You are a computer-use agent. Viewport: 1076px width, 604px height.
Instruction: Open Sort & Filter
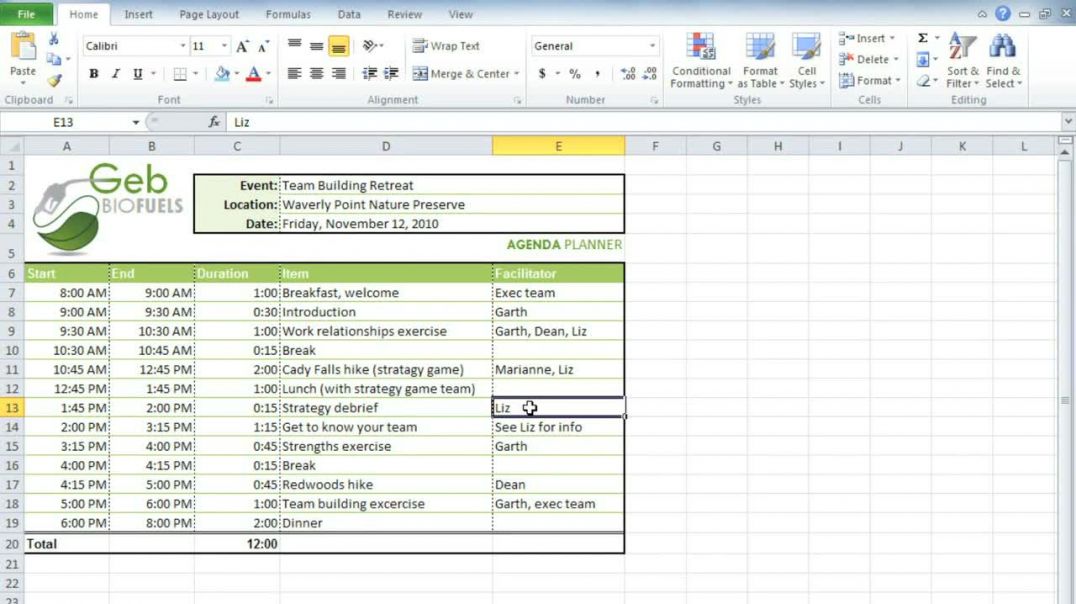point(962,60)
